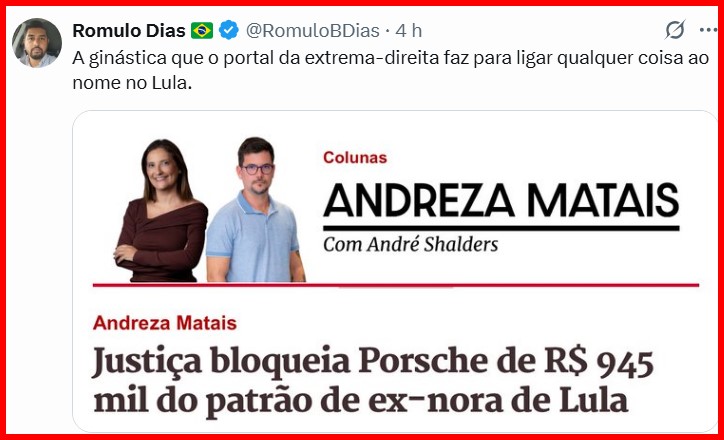
Task: Click 'nome no Lula.' tweet text line
Action: pos(132,82)
